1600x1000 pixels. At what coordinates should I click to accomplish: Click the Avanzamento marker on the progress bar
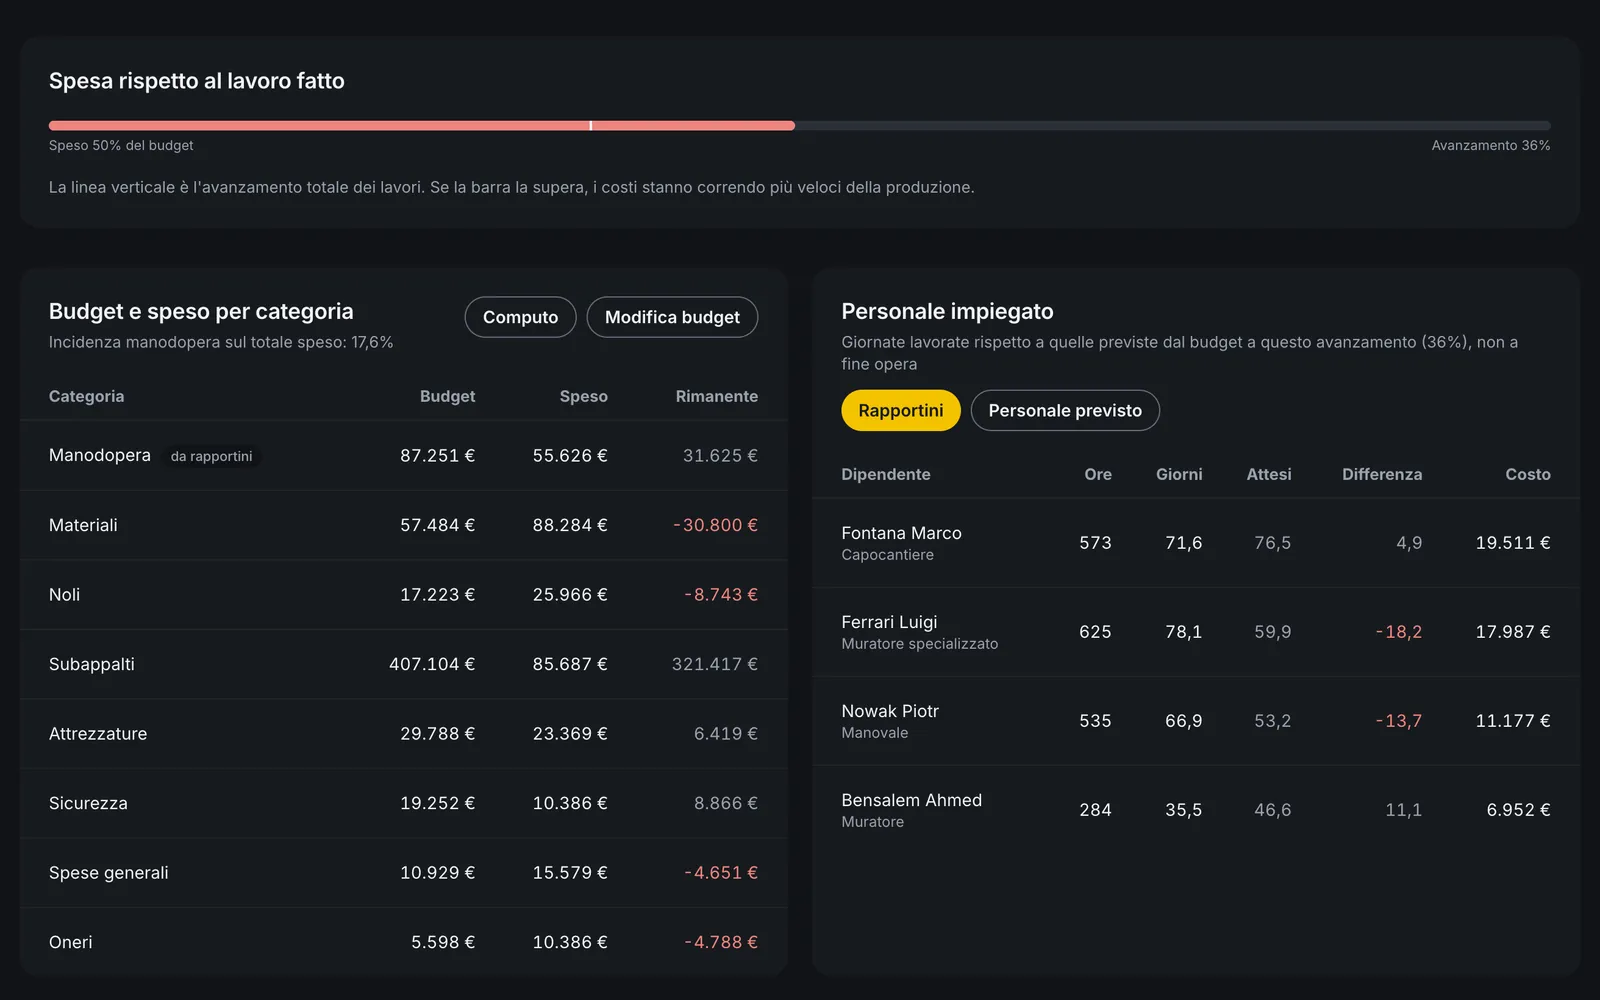pyautogui.click(x=591, y=126)
